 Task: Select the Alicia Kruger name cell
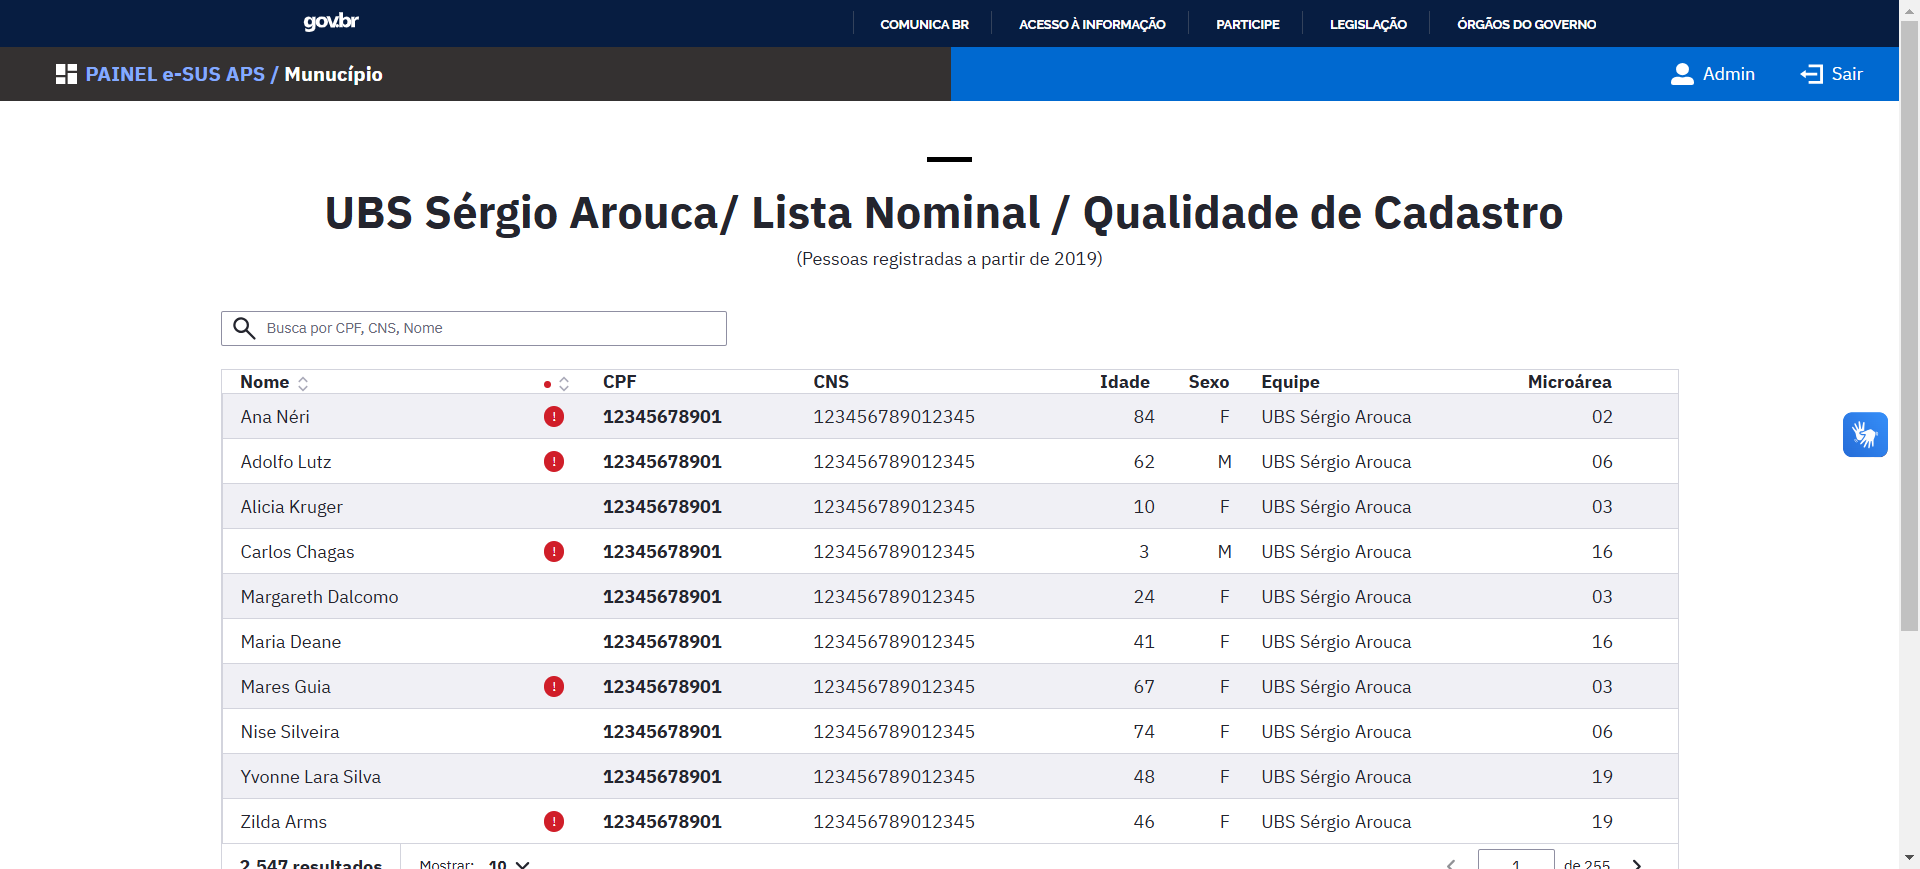click(291, 507)
